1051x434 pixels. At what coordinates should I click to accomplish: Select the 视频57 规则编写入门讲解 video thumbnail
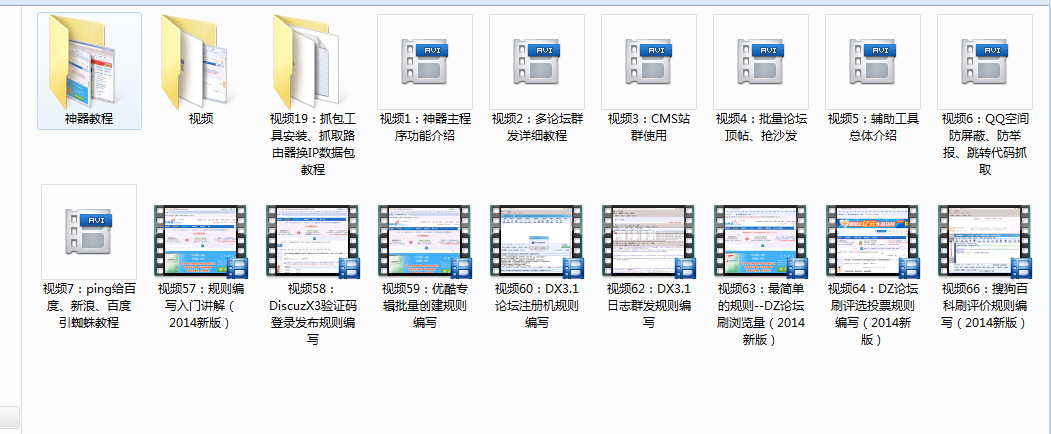click(200, 240)
